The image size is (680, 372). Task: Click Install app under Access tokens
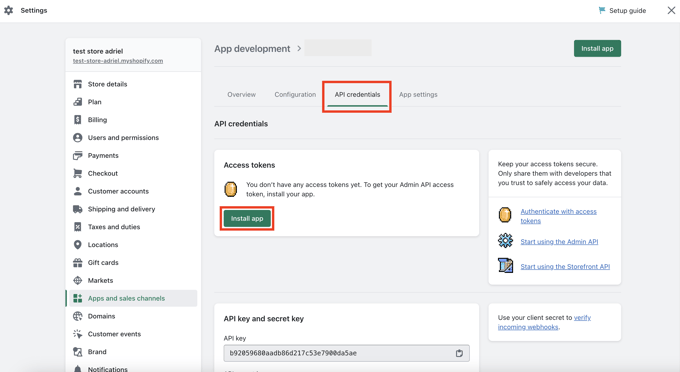pos(247,219)
